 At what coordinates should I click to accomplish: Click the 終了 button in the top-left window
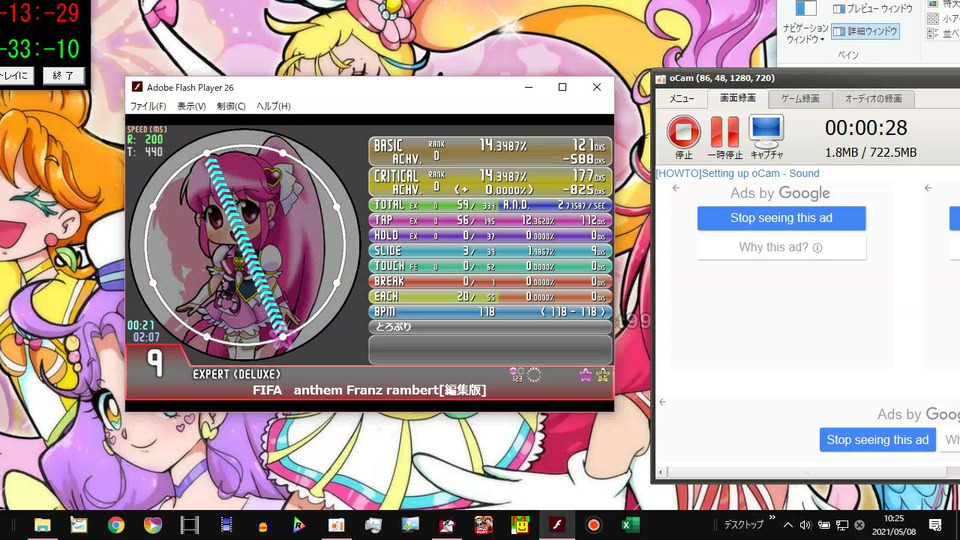click(62, 75)
